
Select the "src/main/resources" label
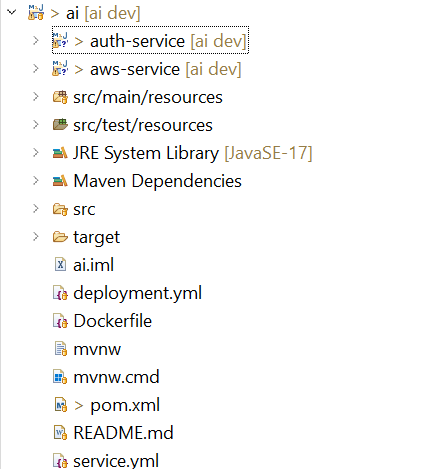coord(148,97)
